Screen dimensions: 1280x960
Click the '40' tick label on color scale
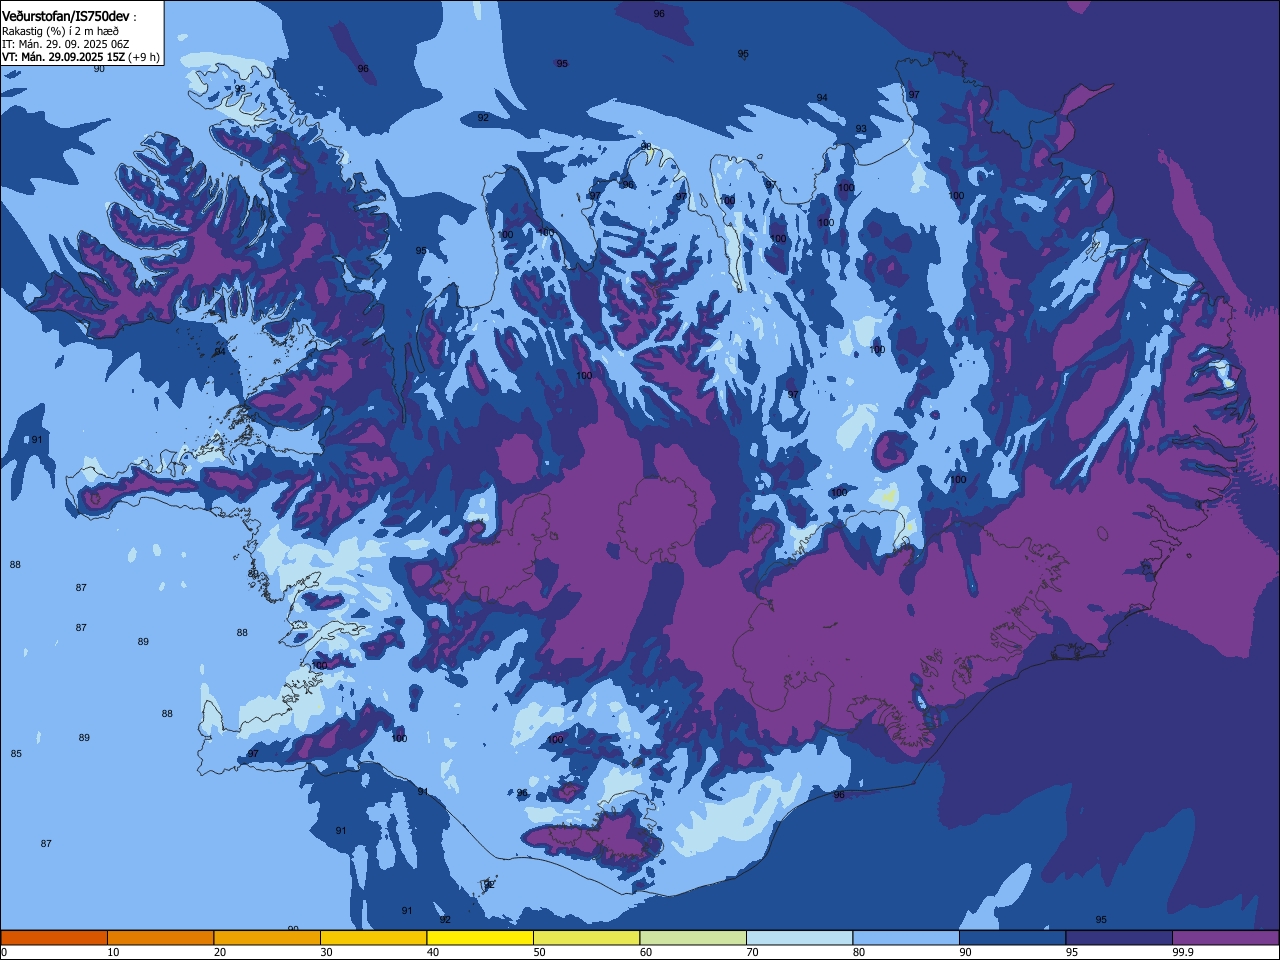(433, 953)
